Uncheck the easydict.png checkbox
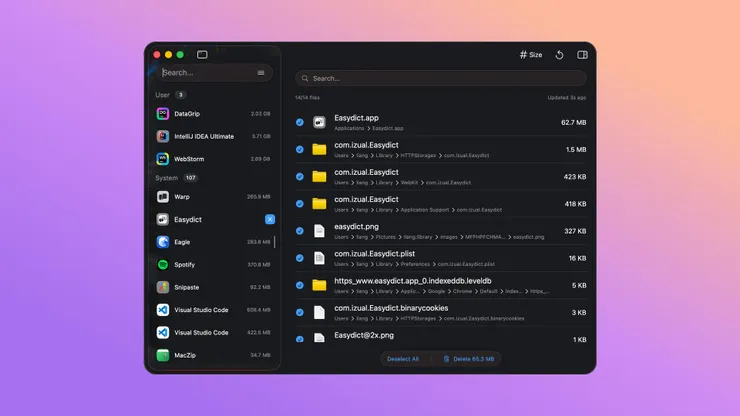The height and width of the screenshot is (416, 740). click(x=300, y=231)
